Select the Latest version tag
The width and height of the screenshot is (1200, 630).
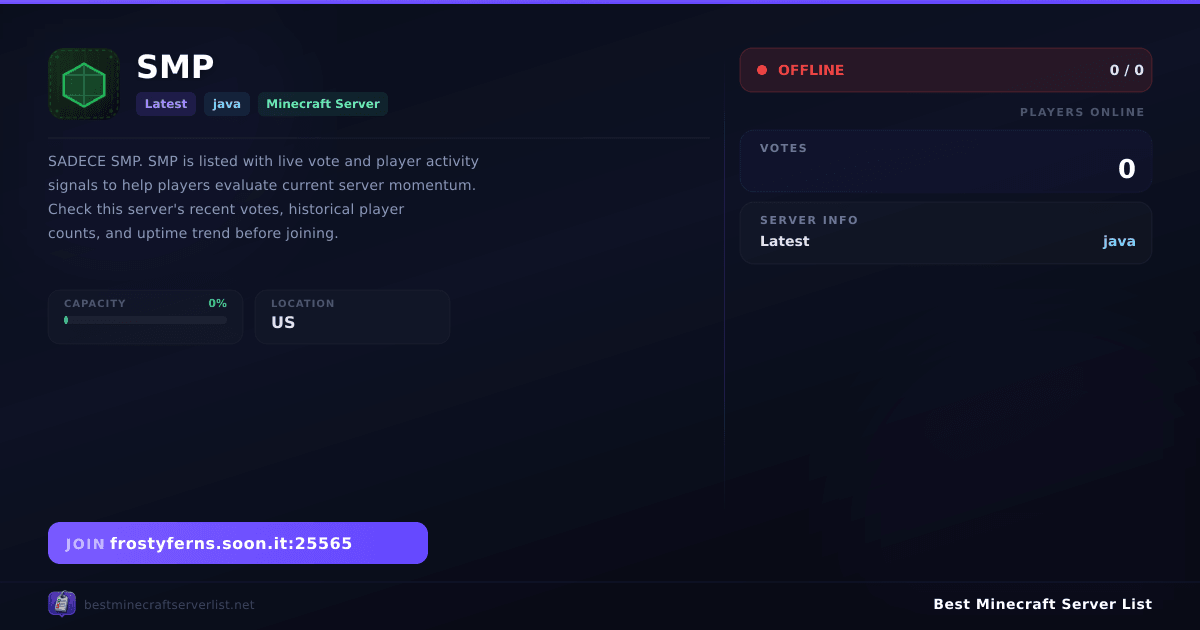166,104
